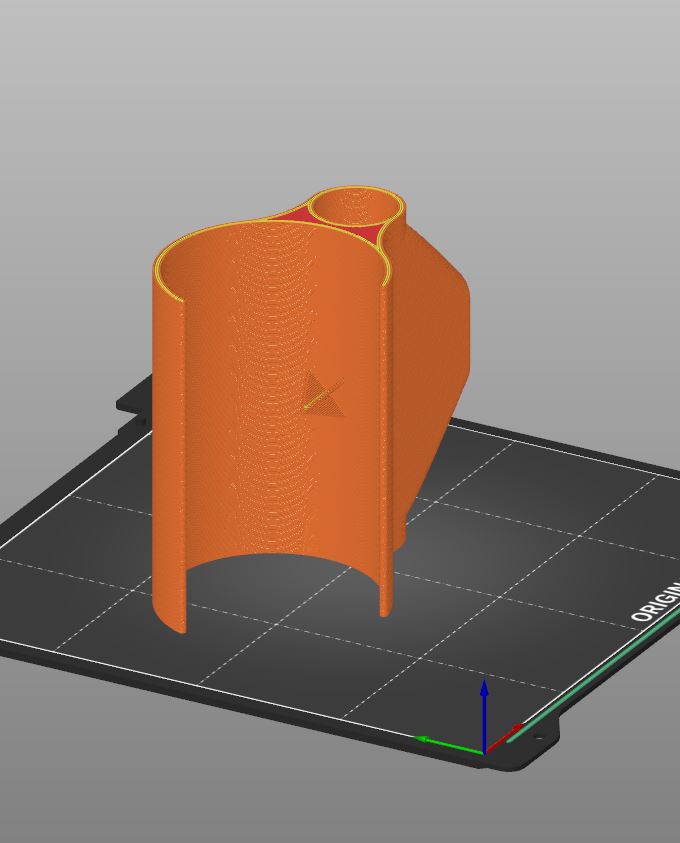Click the triangular marker on the model's front wall
Screen dimensions: 680x843
point(323,395)
